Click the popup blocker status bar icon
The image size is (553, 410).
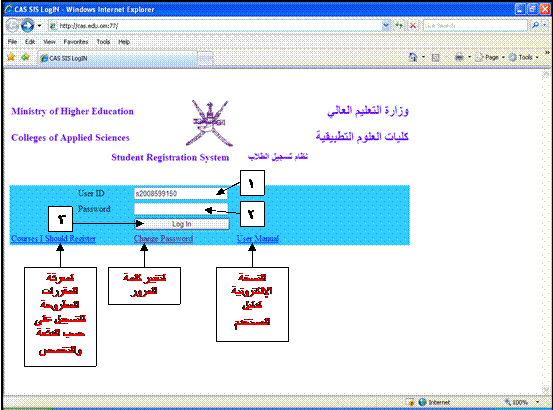pos(409,402)
